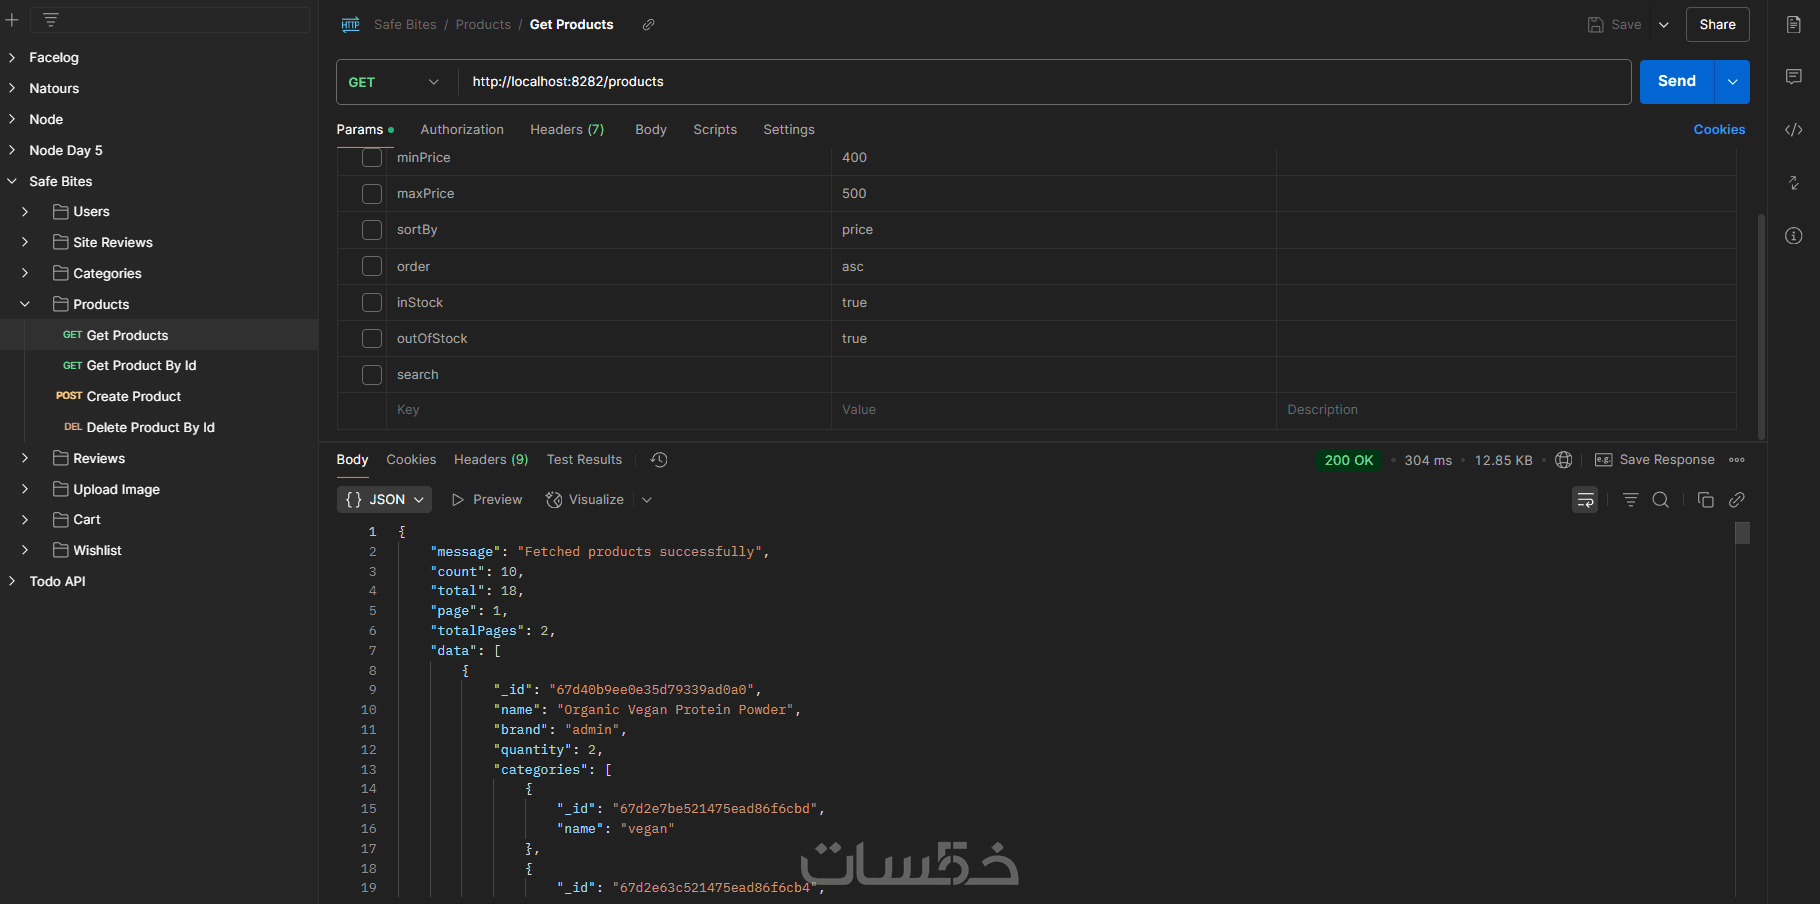This screenshot has height=904, width=1820.
Task: Expand the Reviews folder
Action: click(x=25, y=459)
